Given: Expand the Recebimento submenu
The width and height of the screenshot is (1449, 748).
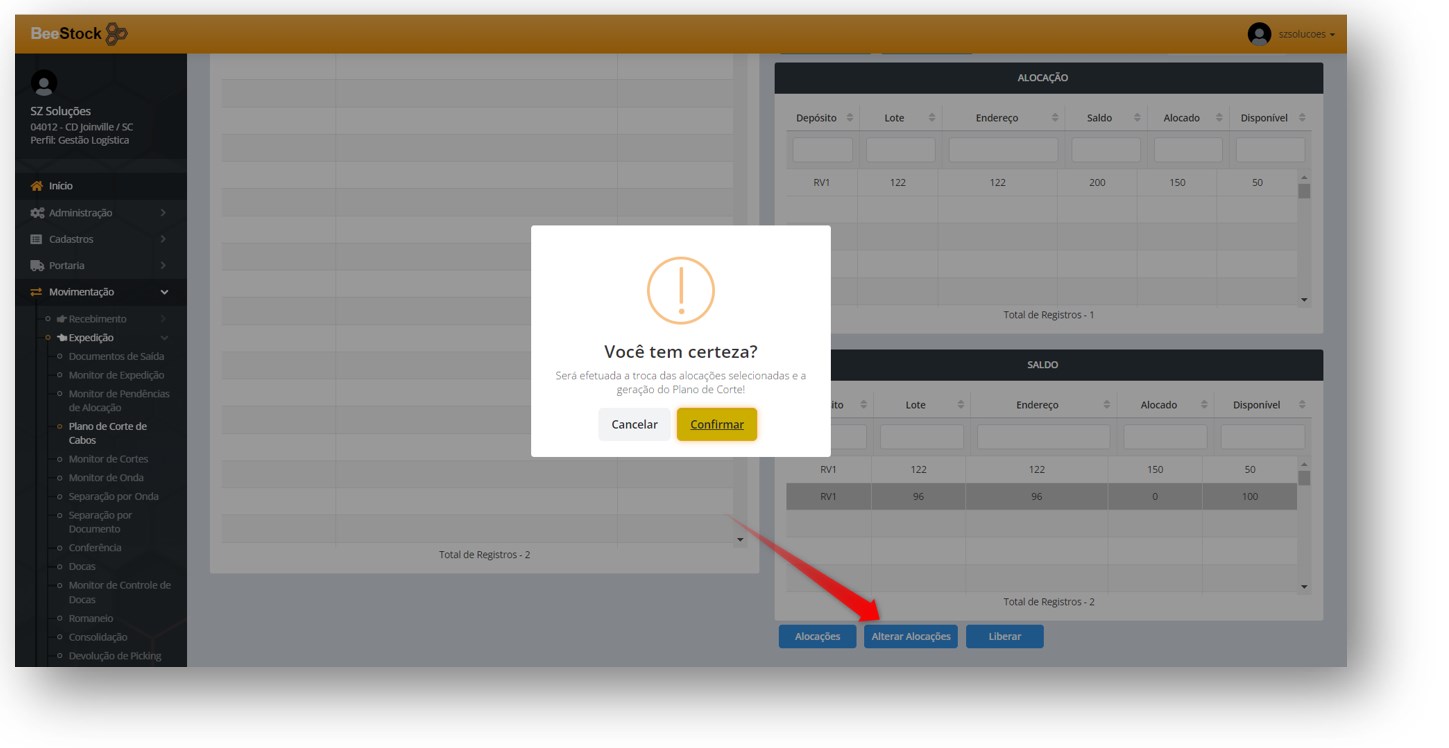Looking at the screenshot, I should click(163, 319).
